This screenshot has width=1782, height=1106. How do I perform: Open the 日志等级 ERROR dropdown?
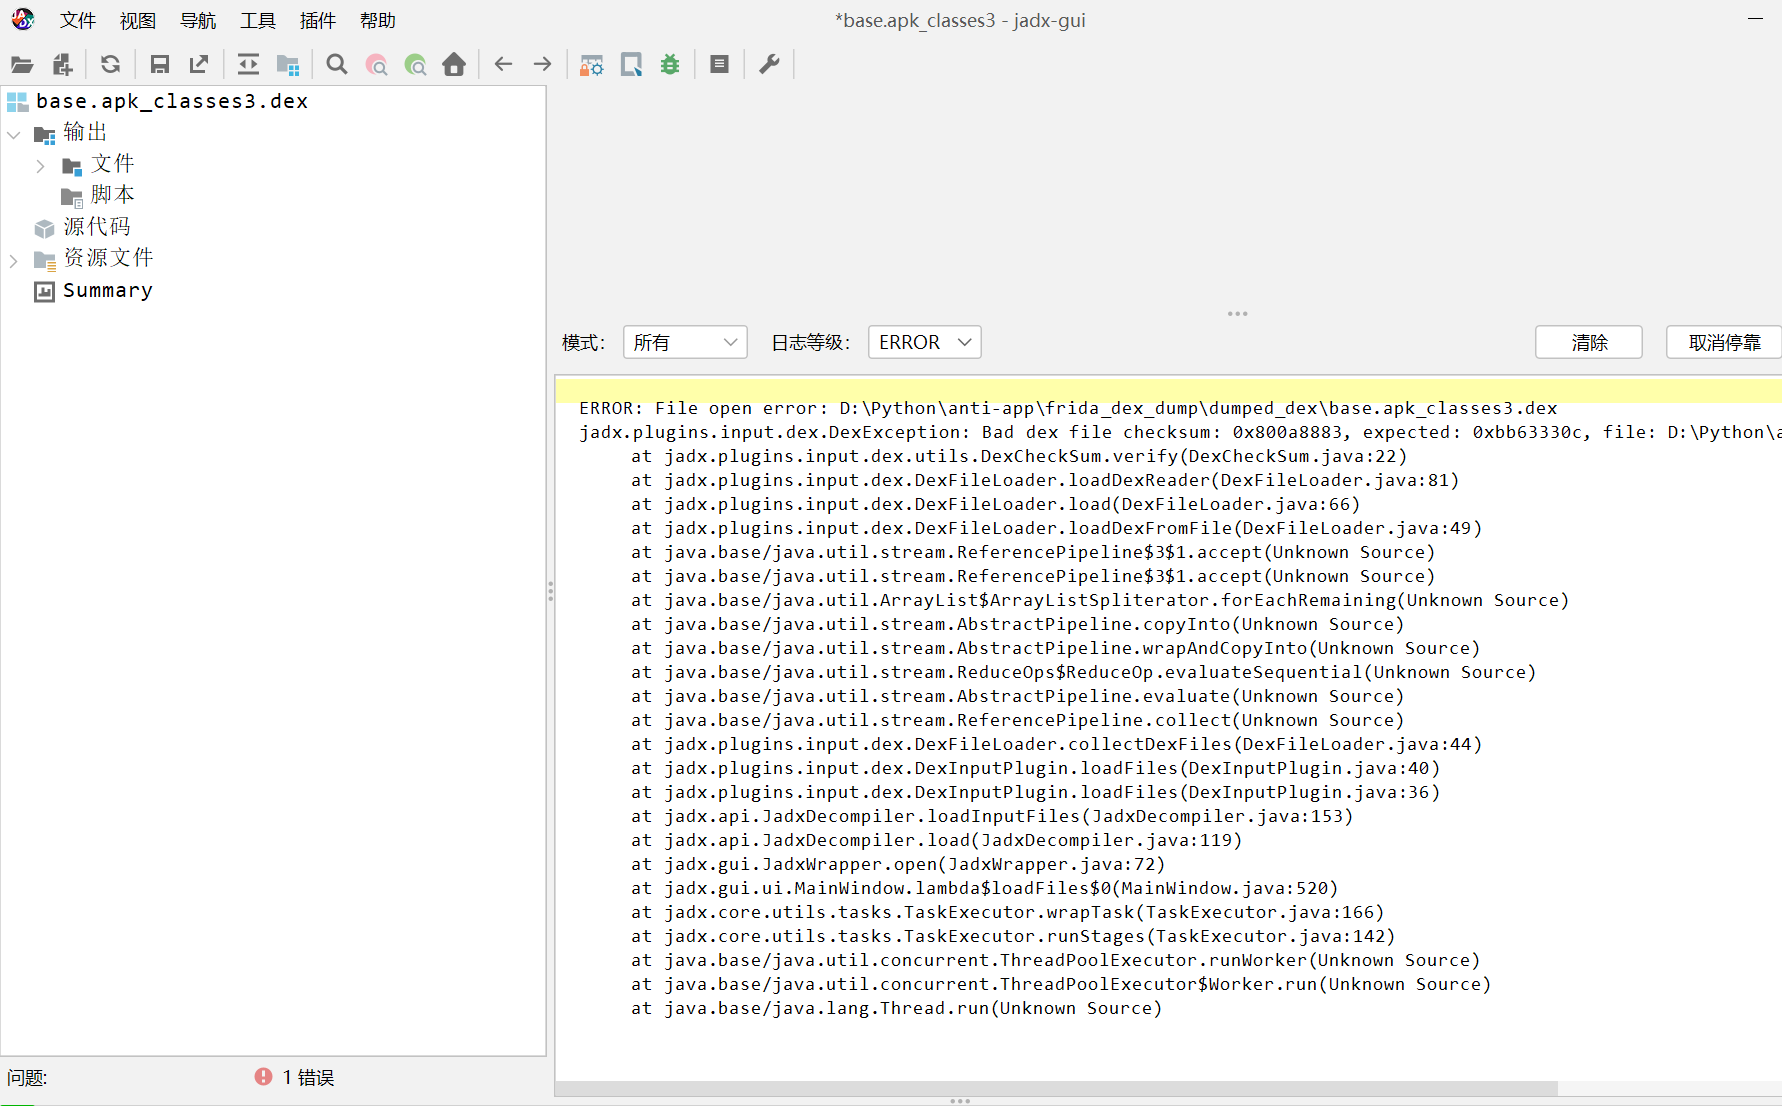(x=924, y=342)
